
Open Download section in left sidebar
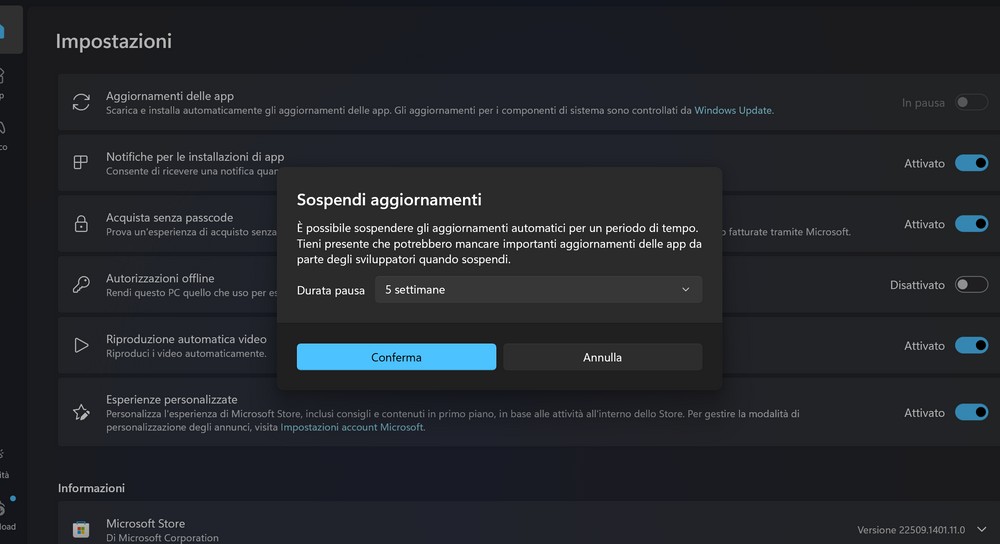[x=6, y=514]
